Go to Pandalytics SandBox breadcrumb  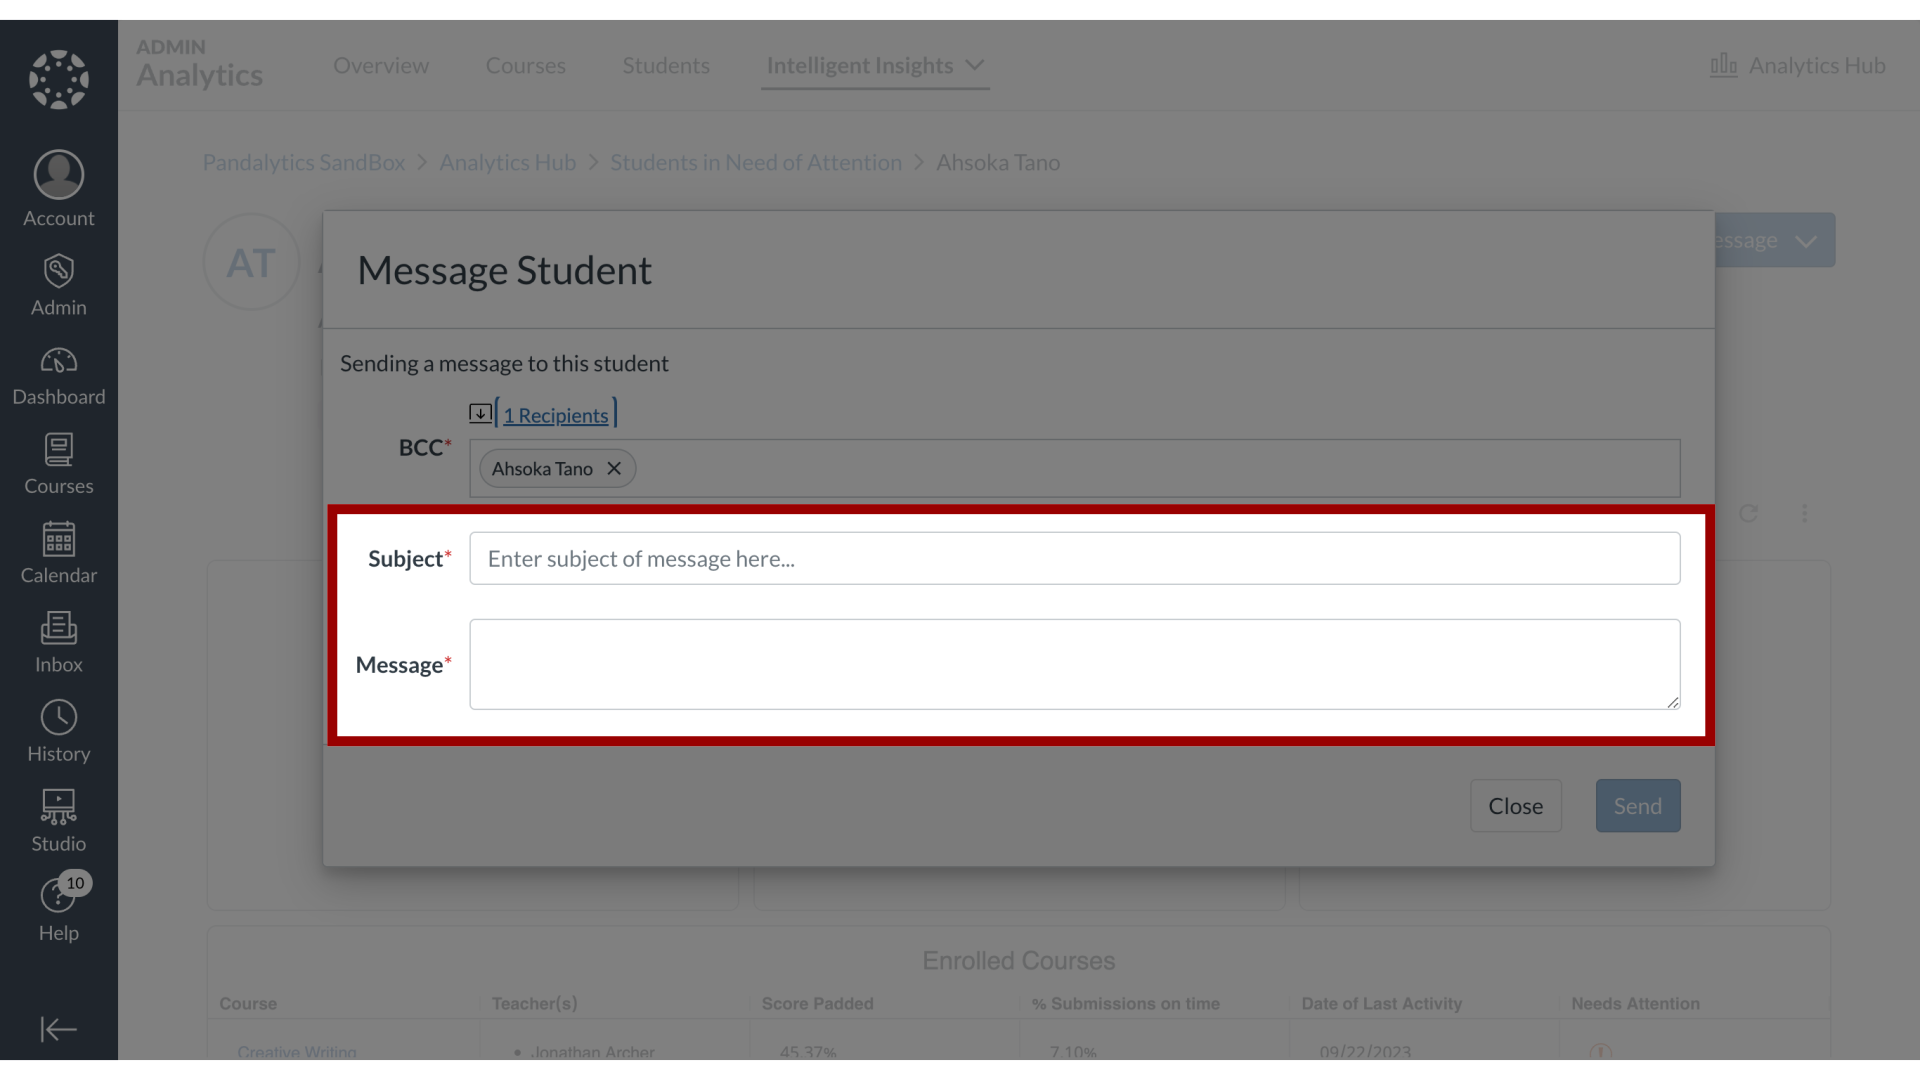coord(304,162)
